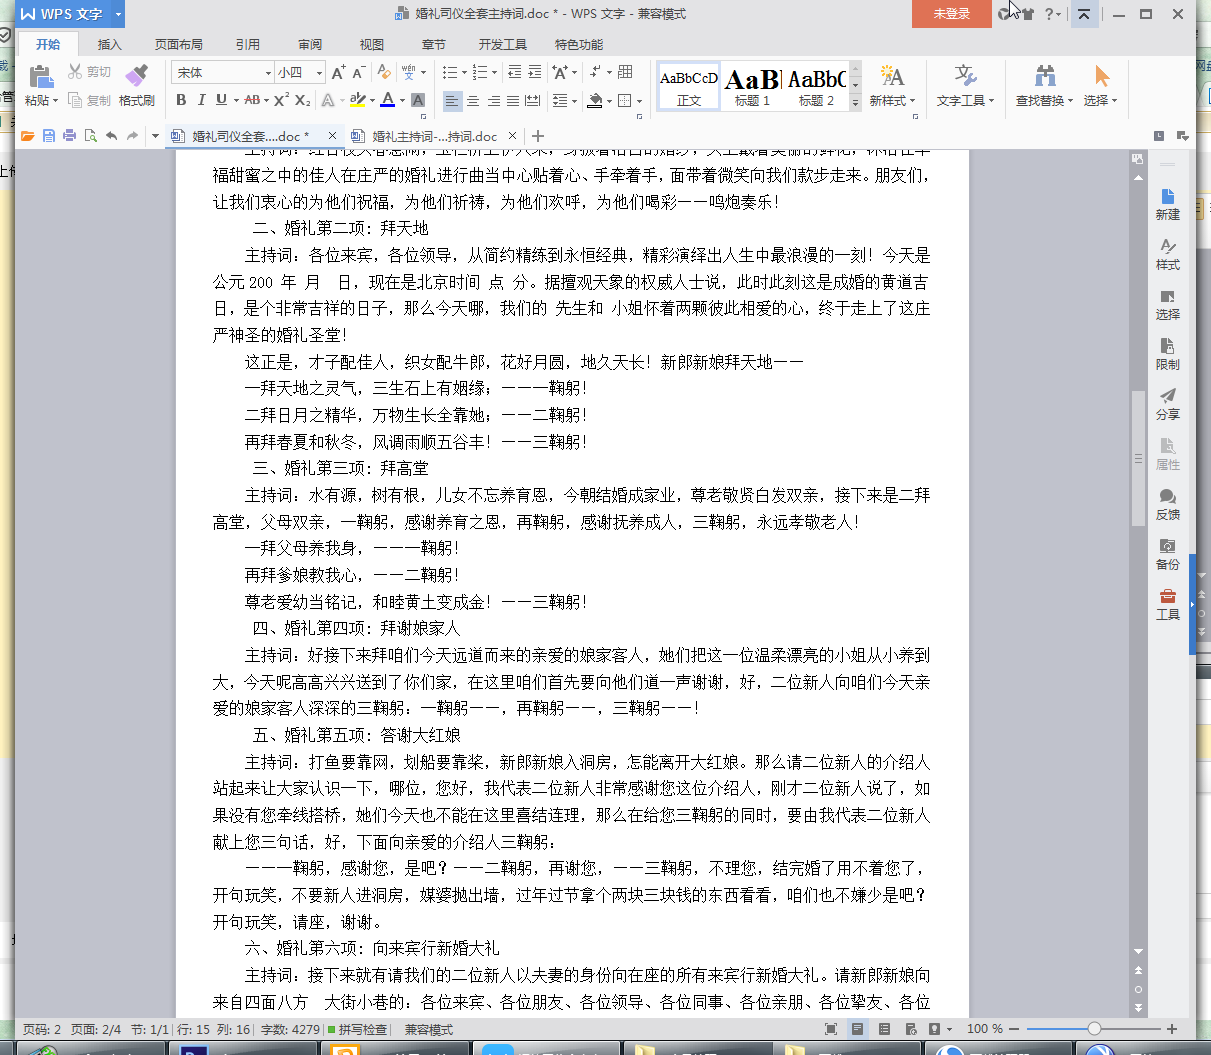This screenshot has height=1055, width=1211.
Task: Open 限制 (Restrict) in right sidebar
Action: (1167, 354)
